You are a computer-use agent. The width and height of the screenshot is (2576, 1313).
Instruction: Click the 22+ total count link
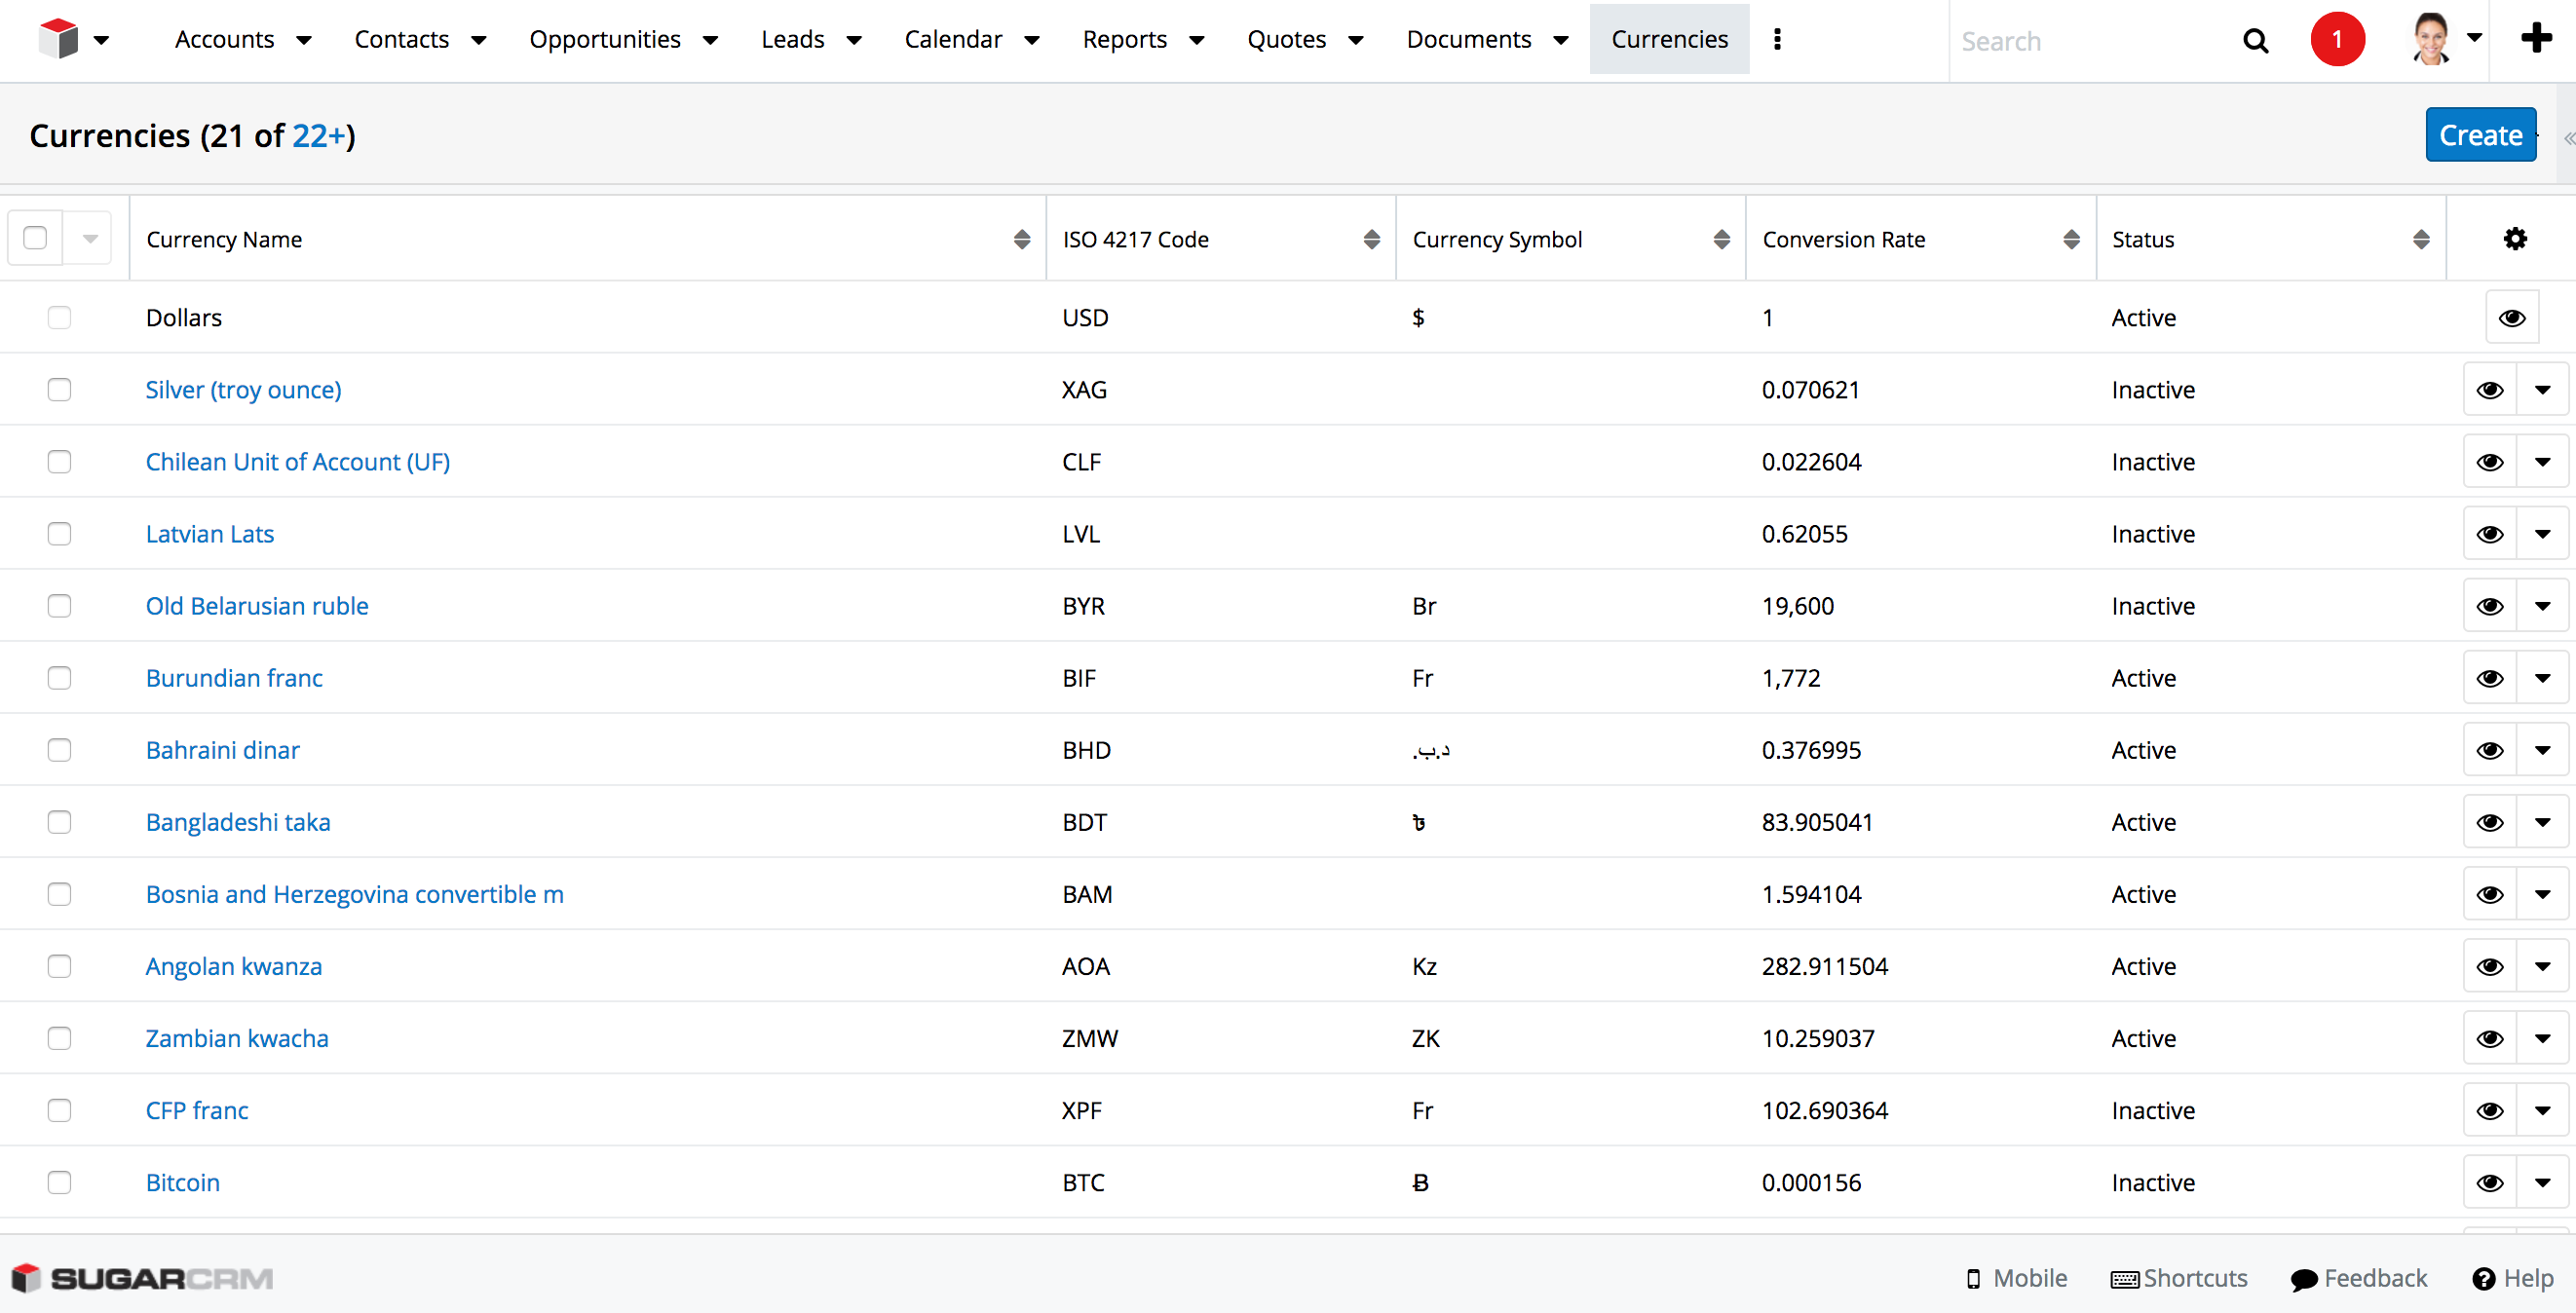(x=318, y=135)
